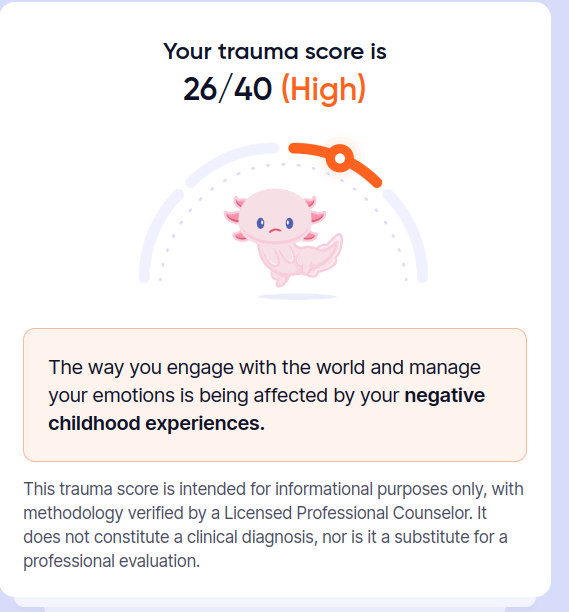Screen dimensions: 569x612
Task: Click the bold "negative childhood experiences" text
Action: [267, 409]
